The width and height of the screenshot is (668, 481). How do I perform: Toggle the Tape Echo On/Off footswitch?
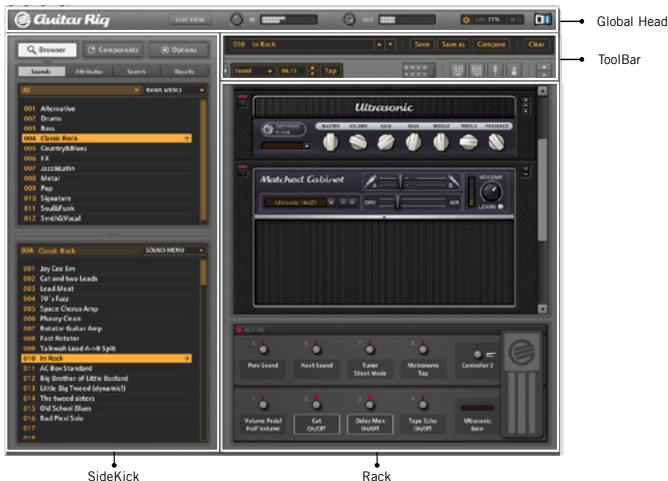[423, 403]
